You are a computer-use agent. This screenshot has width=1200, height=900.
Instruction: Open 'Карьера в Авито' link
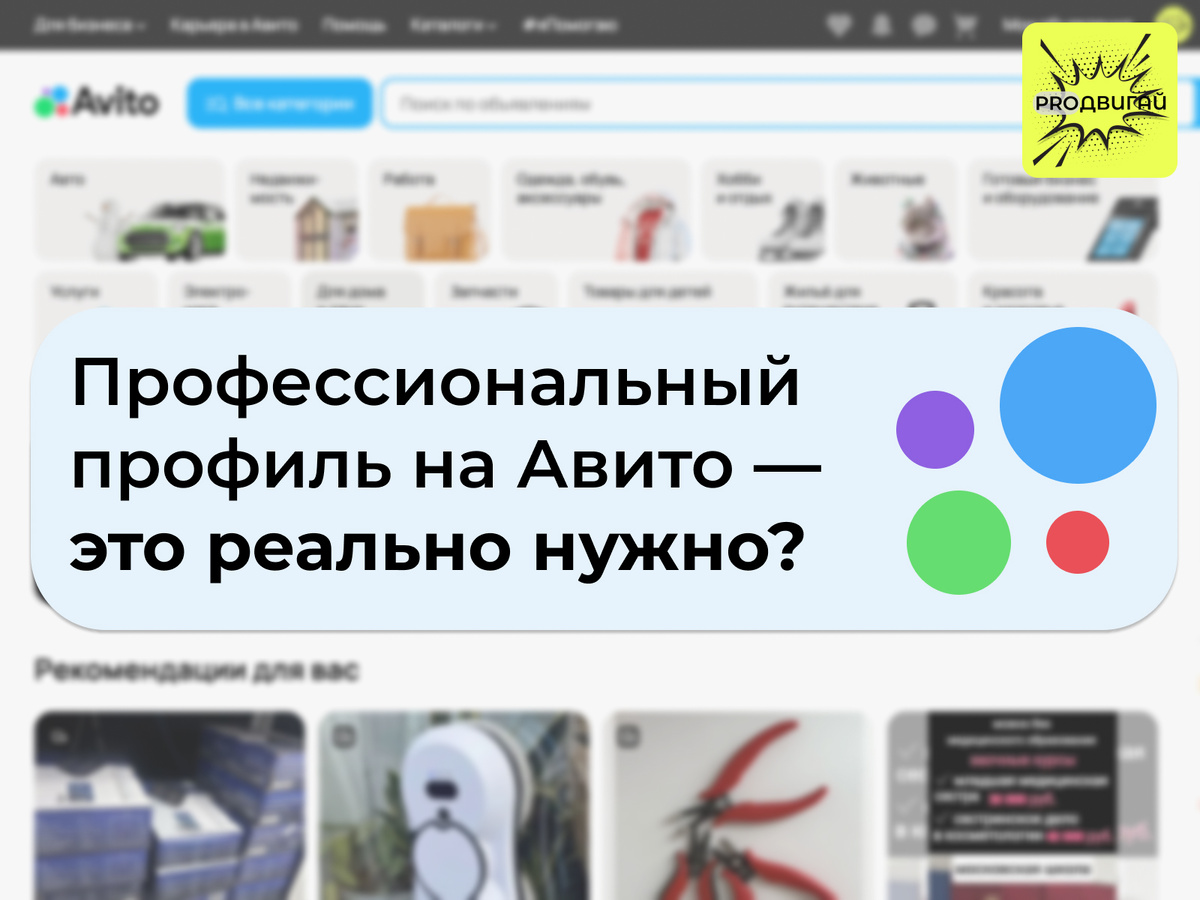click(x=233, y=25)
